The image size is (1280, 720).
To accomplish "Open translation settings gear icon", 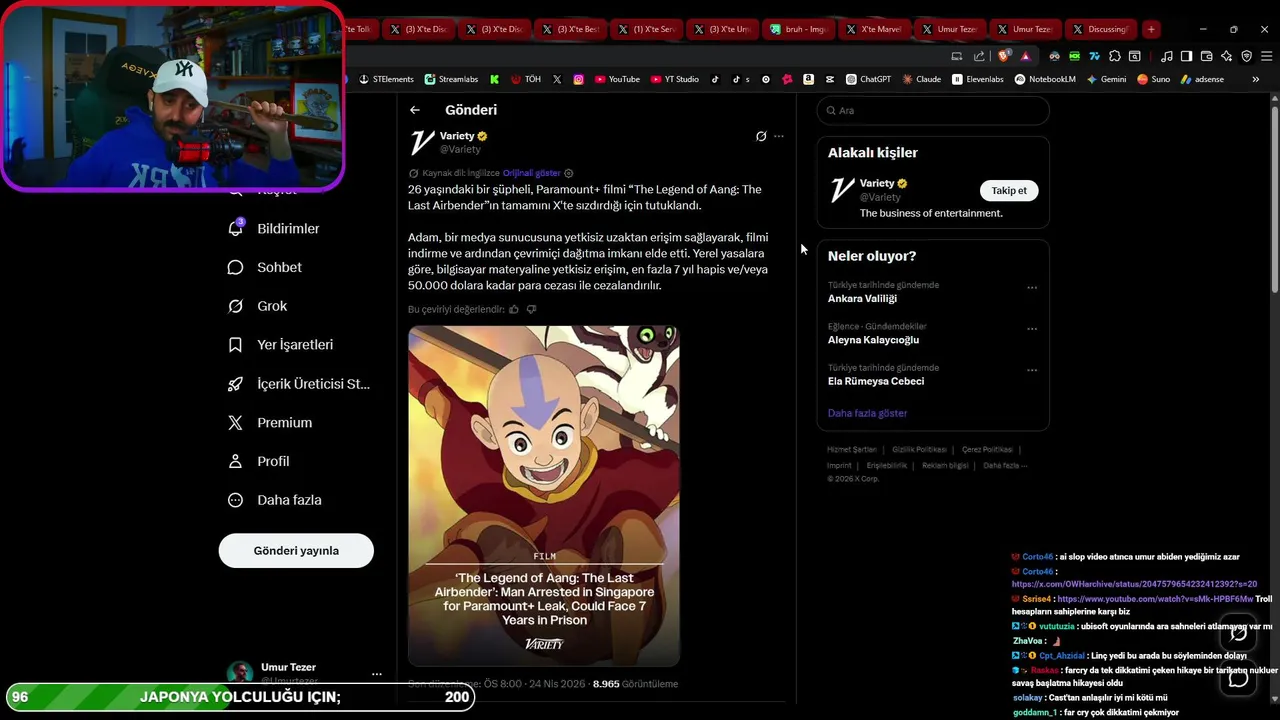I will (x=569, y=173).
